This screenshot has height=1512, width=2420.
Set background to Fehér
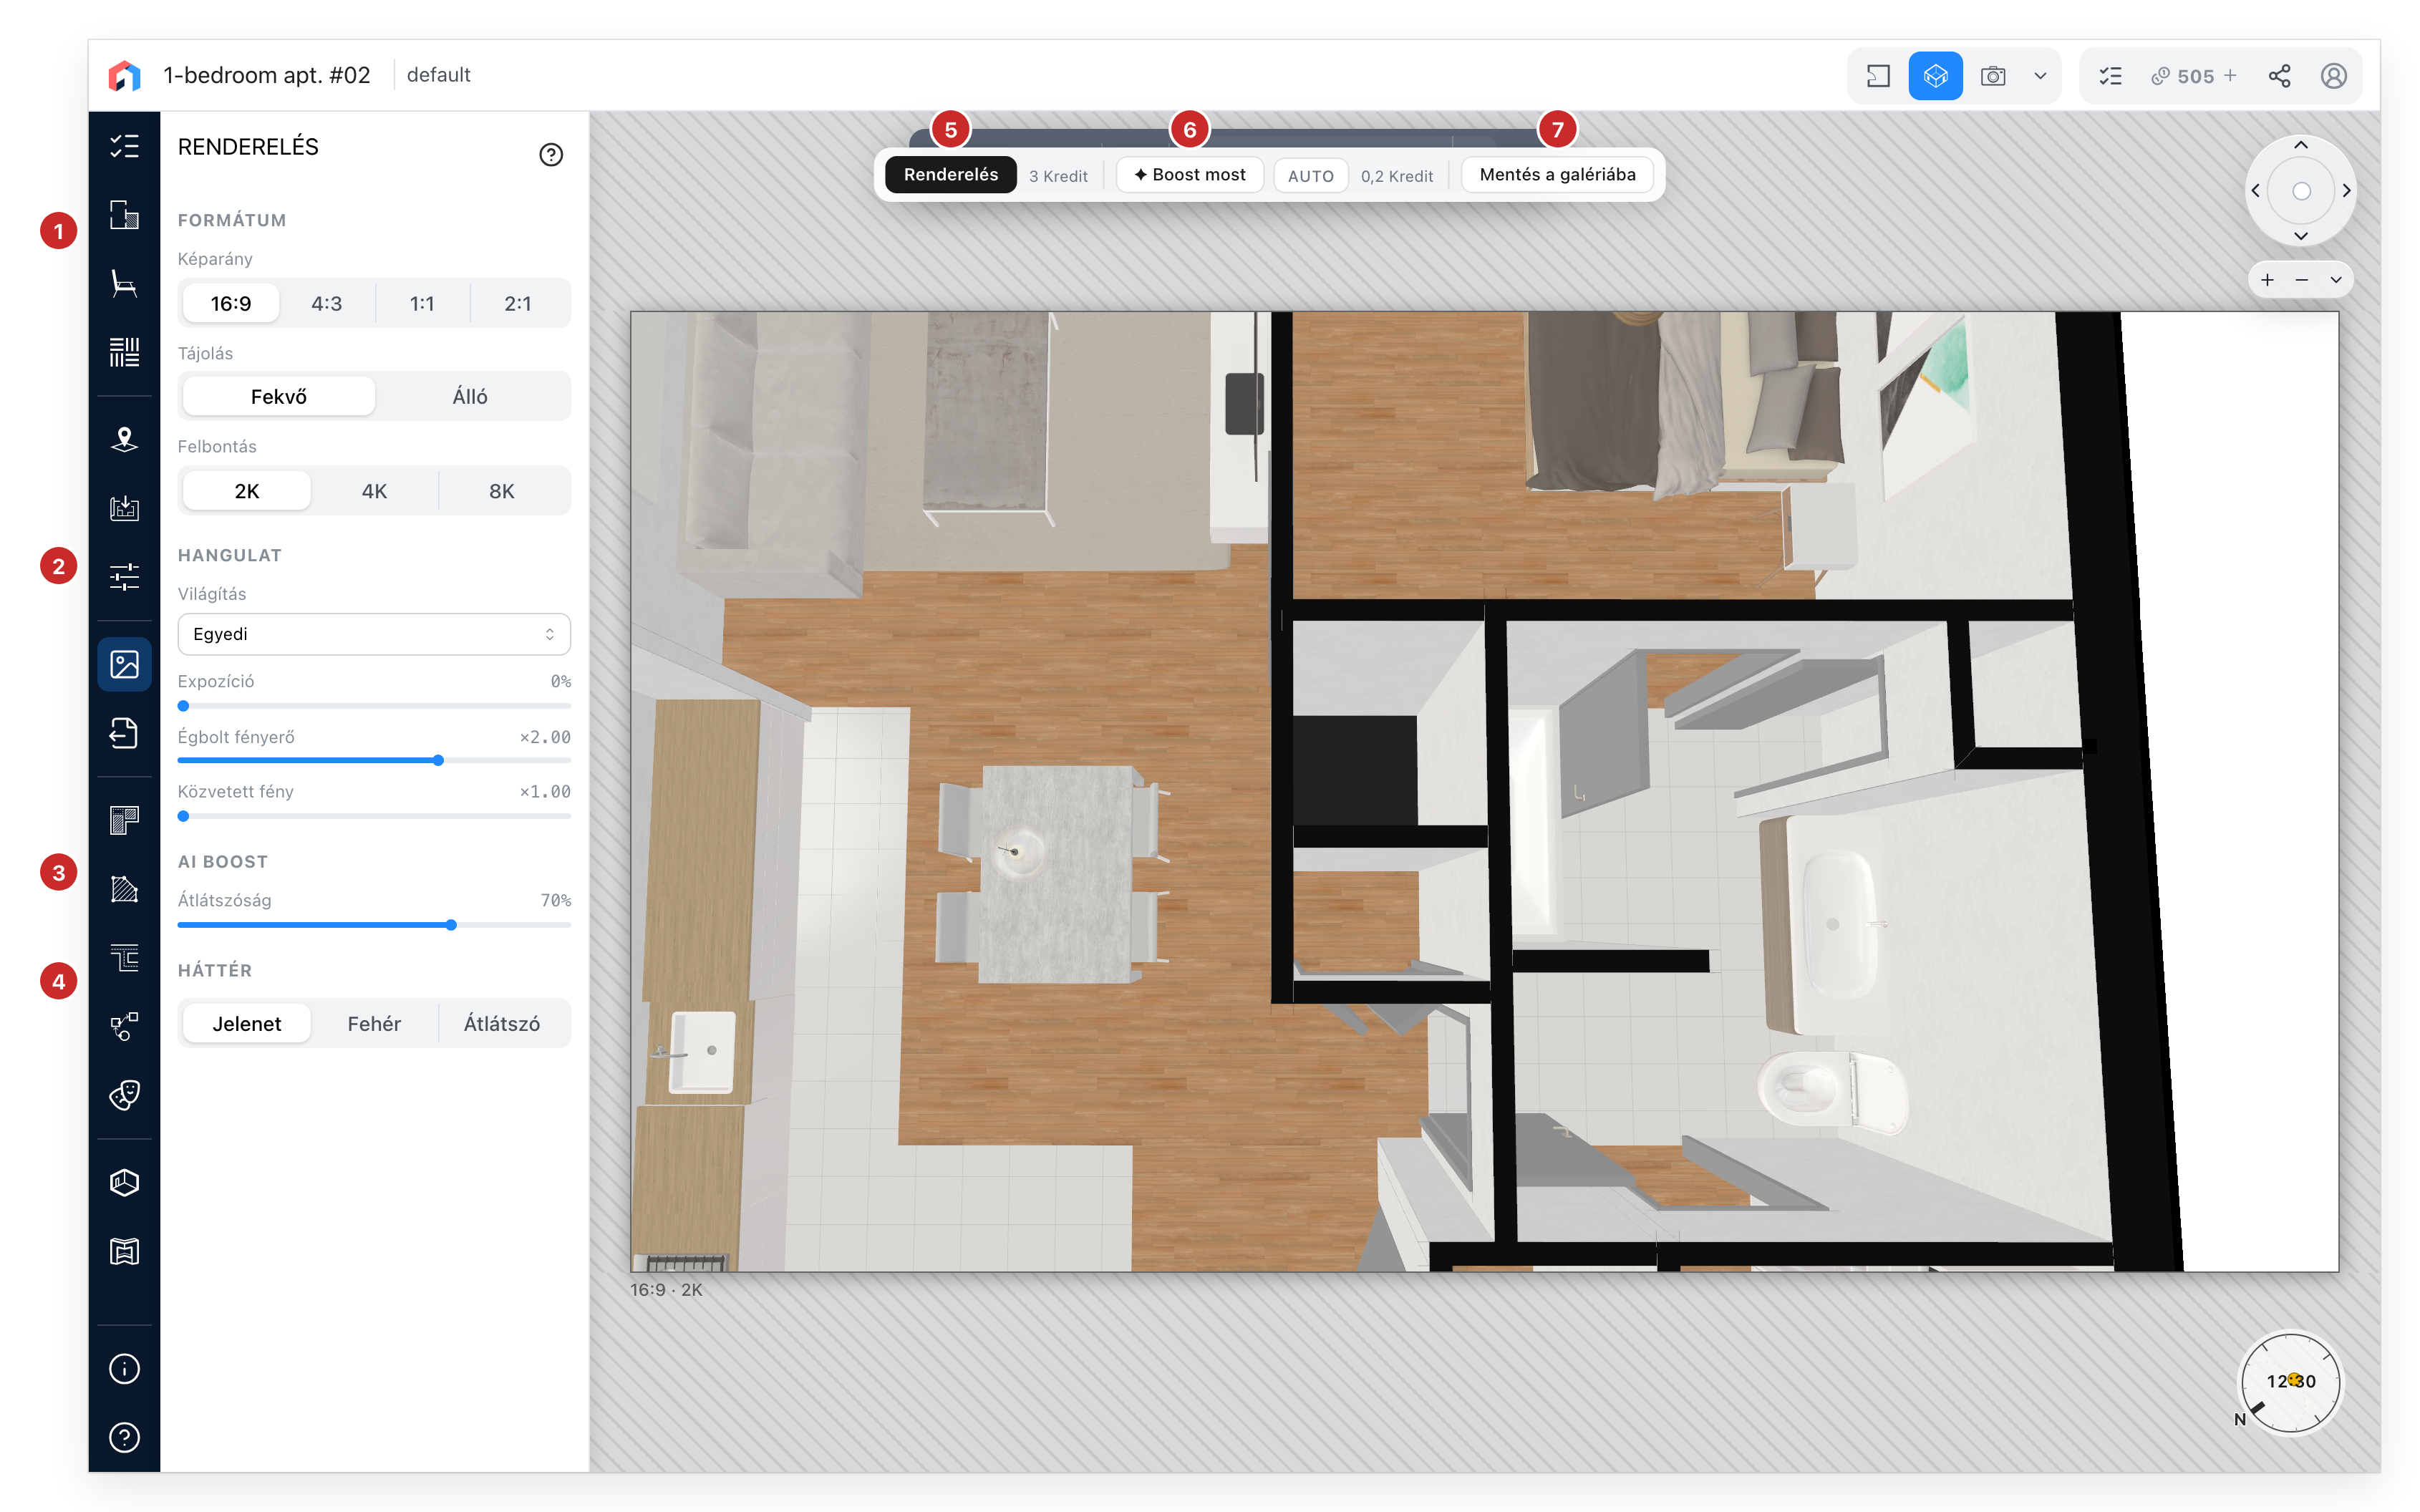point(374,1024)
